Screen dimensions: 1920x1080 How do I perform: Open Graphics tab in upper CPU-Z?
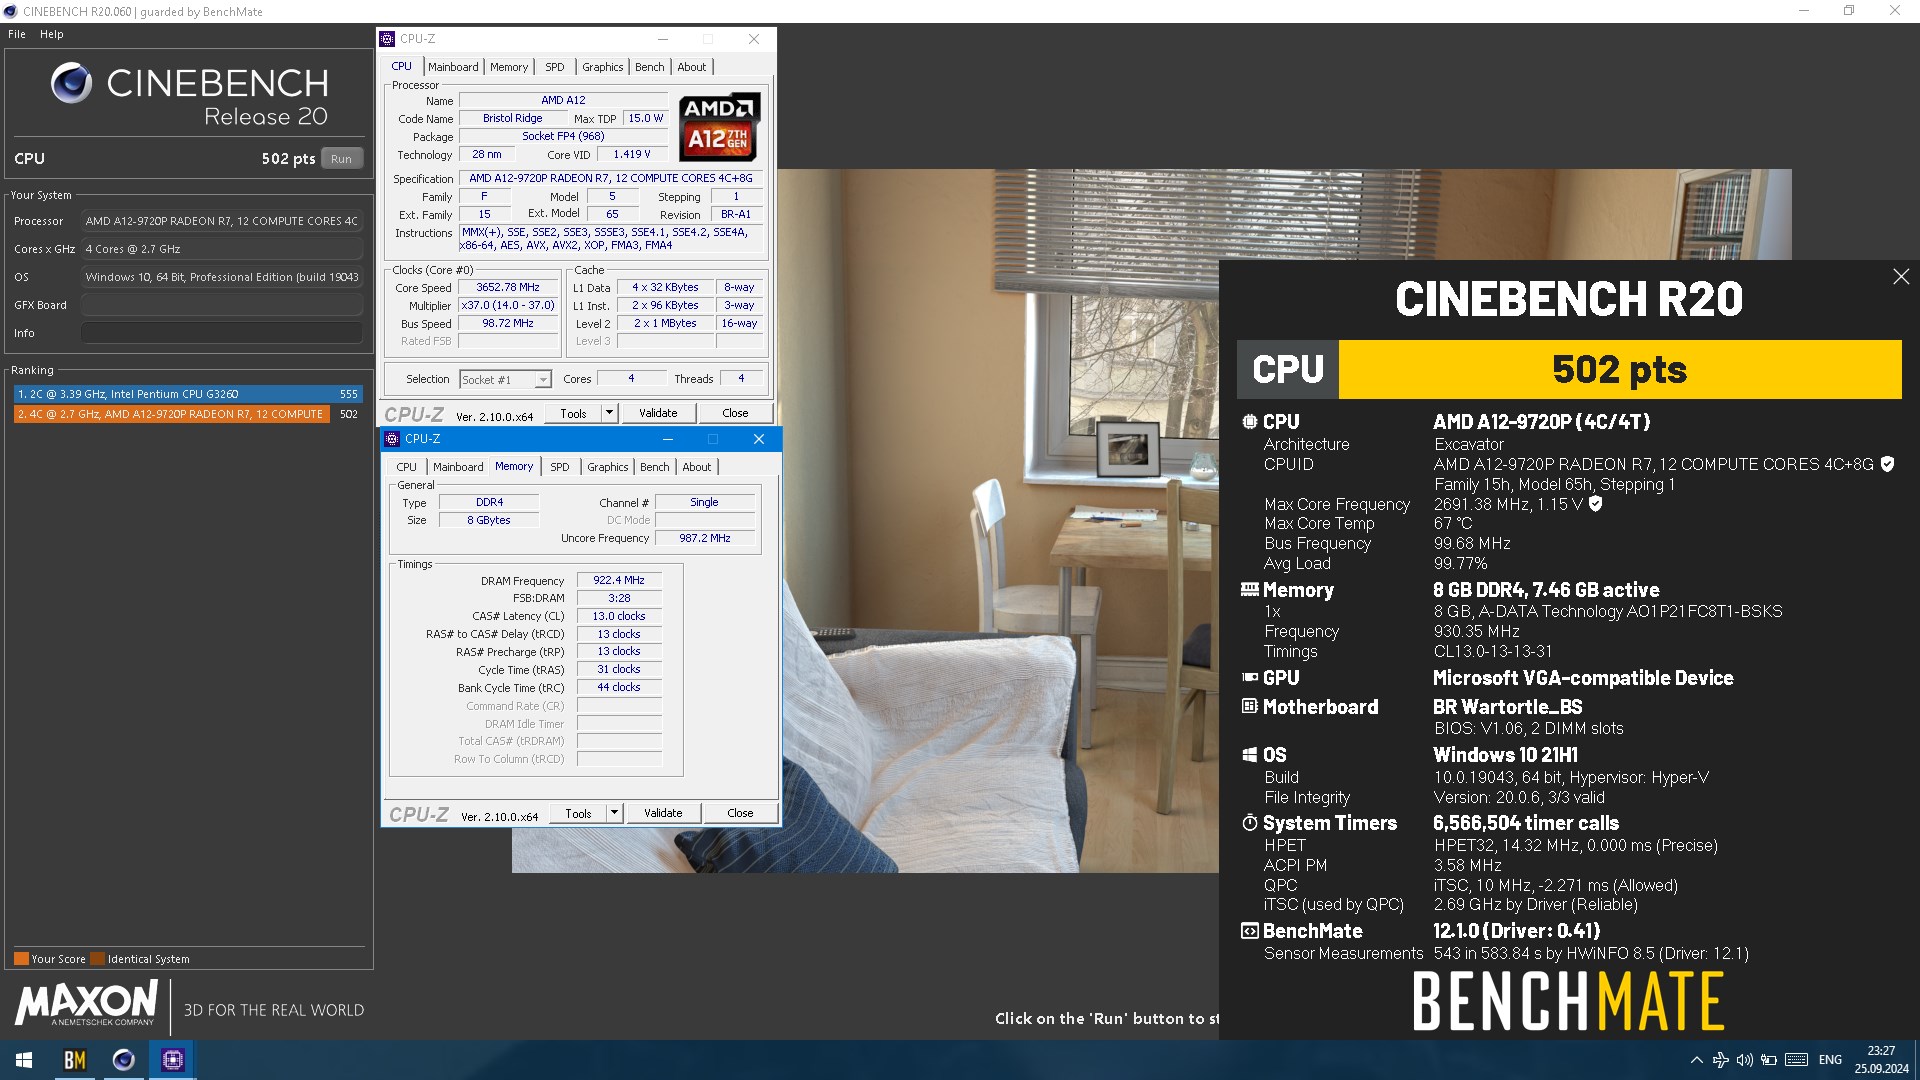(x=603, y=67)
